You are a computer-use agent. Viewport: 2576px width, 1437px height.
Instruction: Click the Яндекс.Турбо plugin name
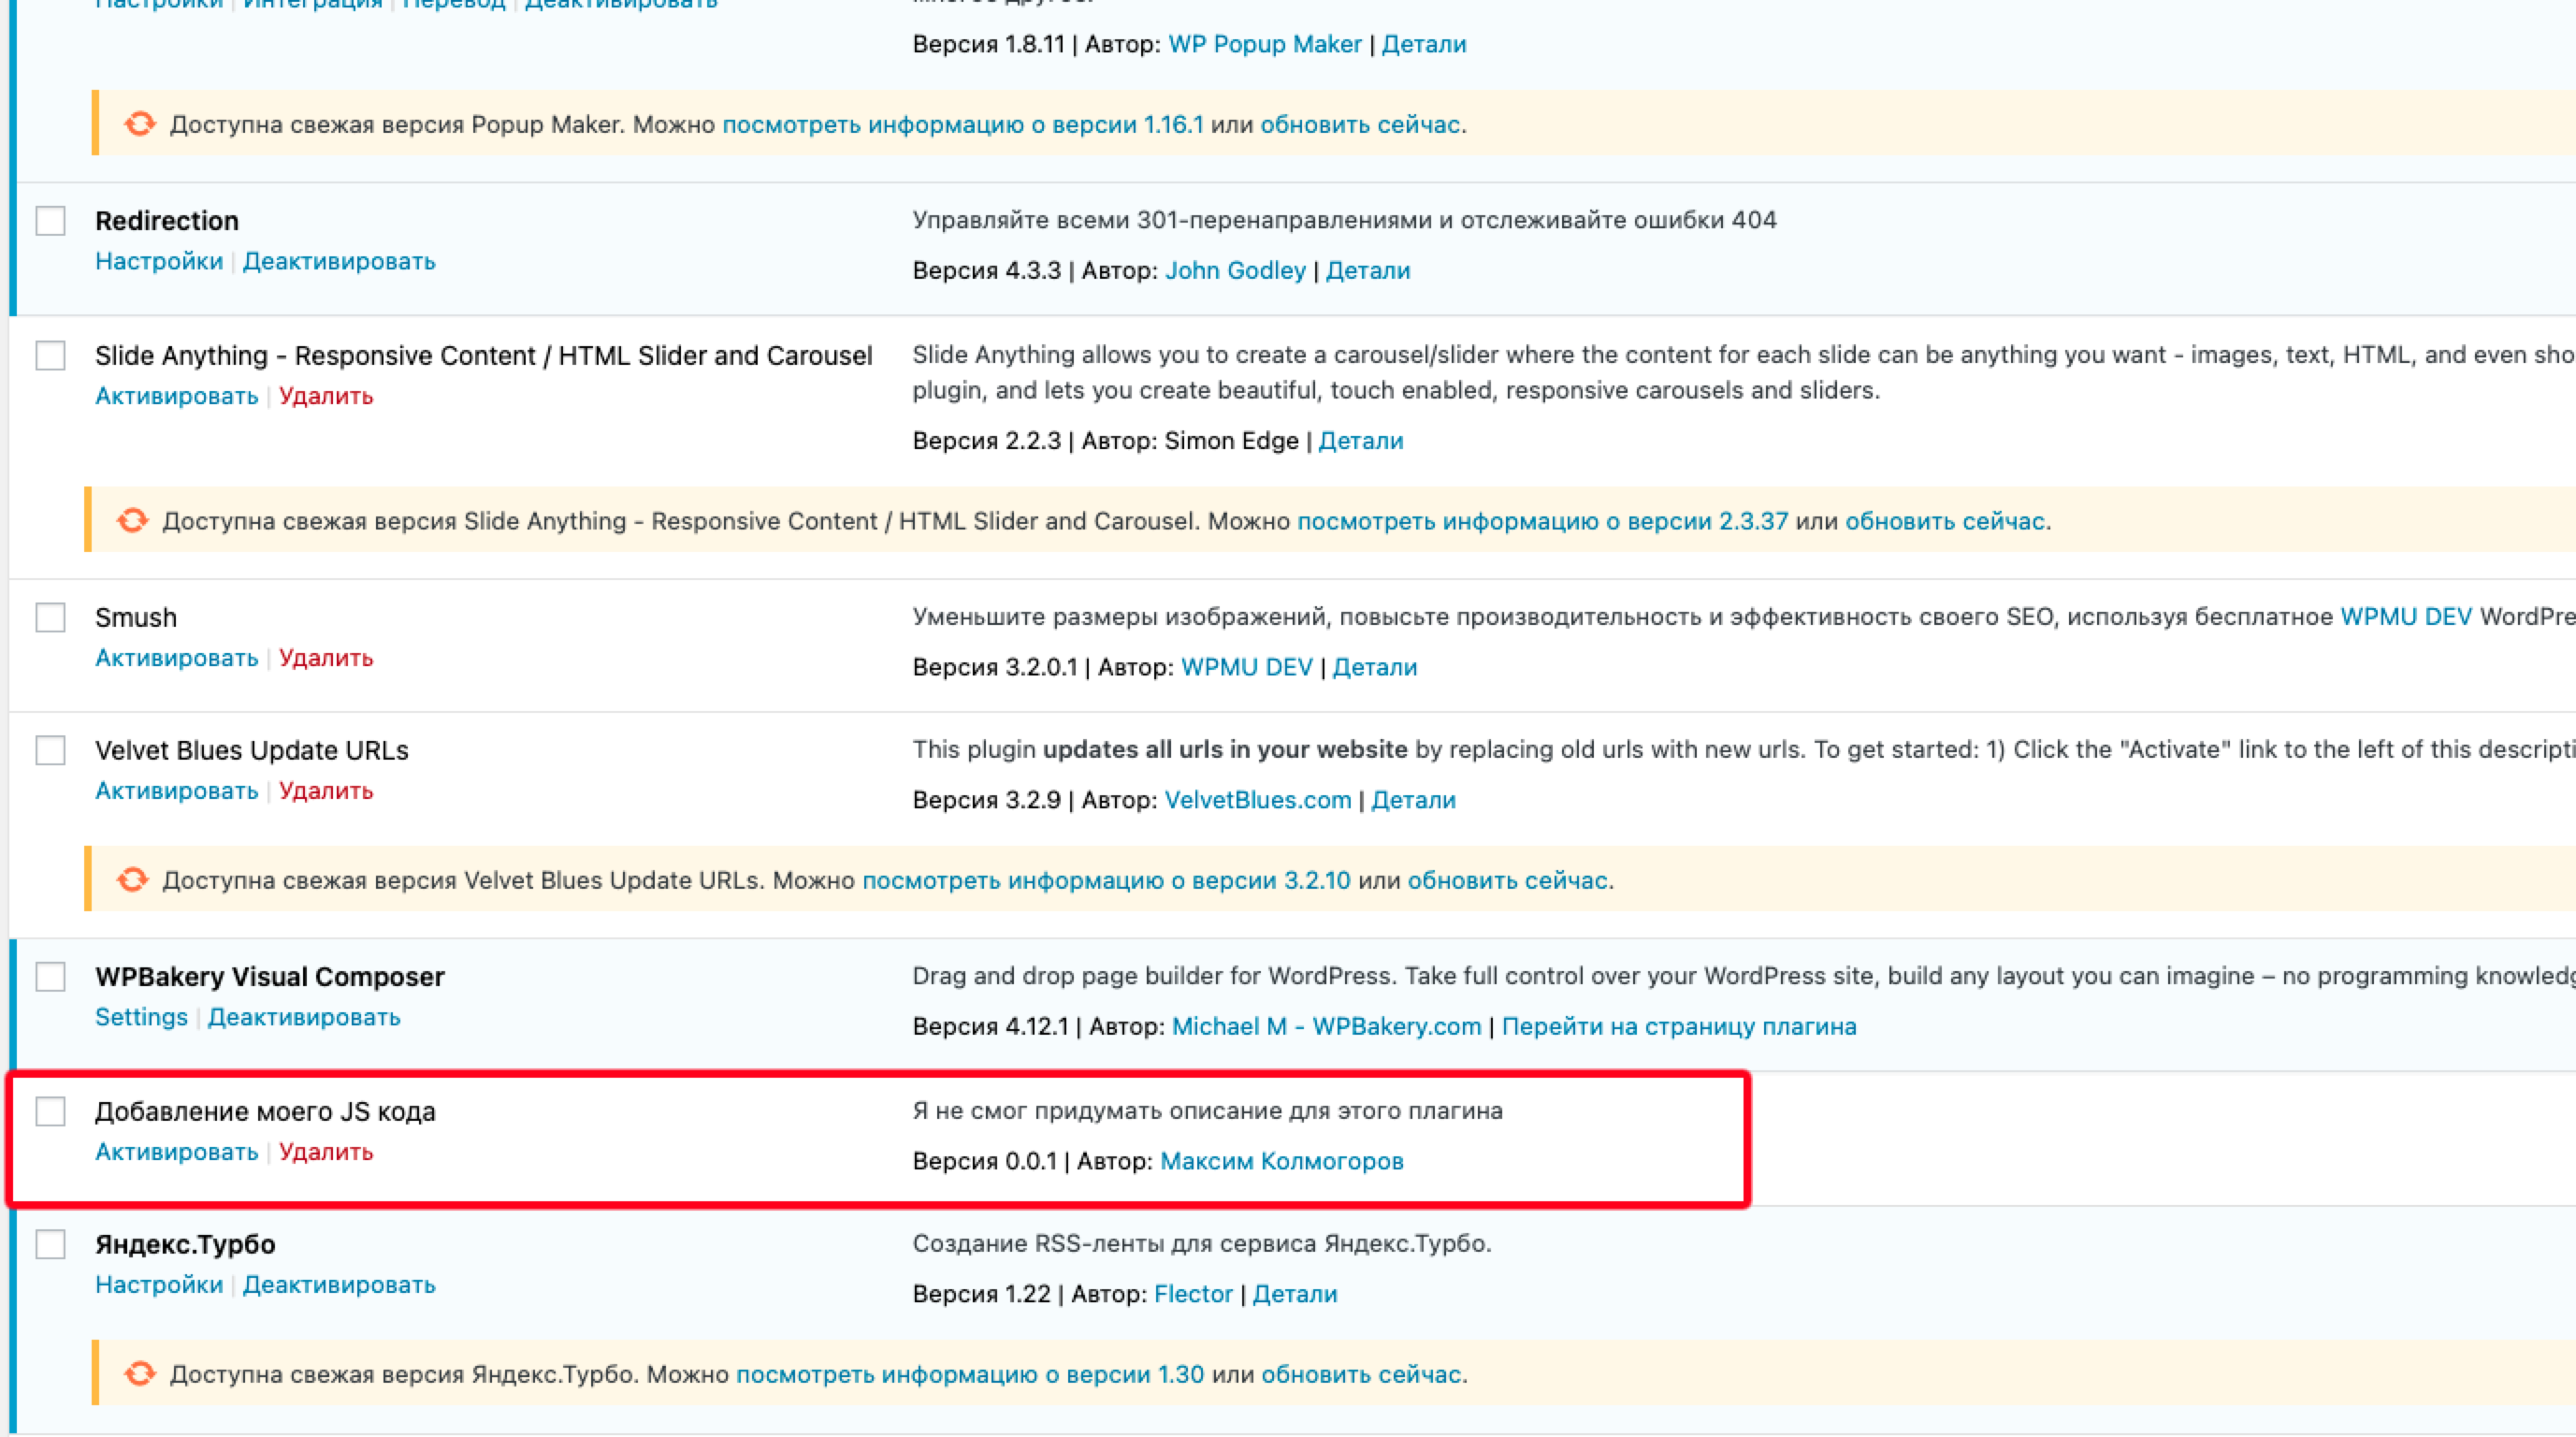pos(185,1245)
